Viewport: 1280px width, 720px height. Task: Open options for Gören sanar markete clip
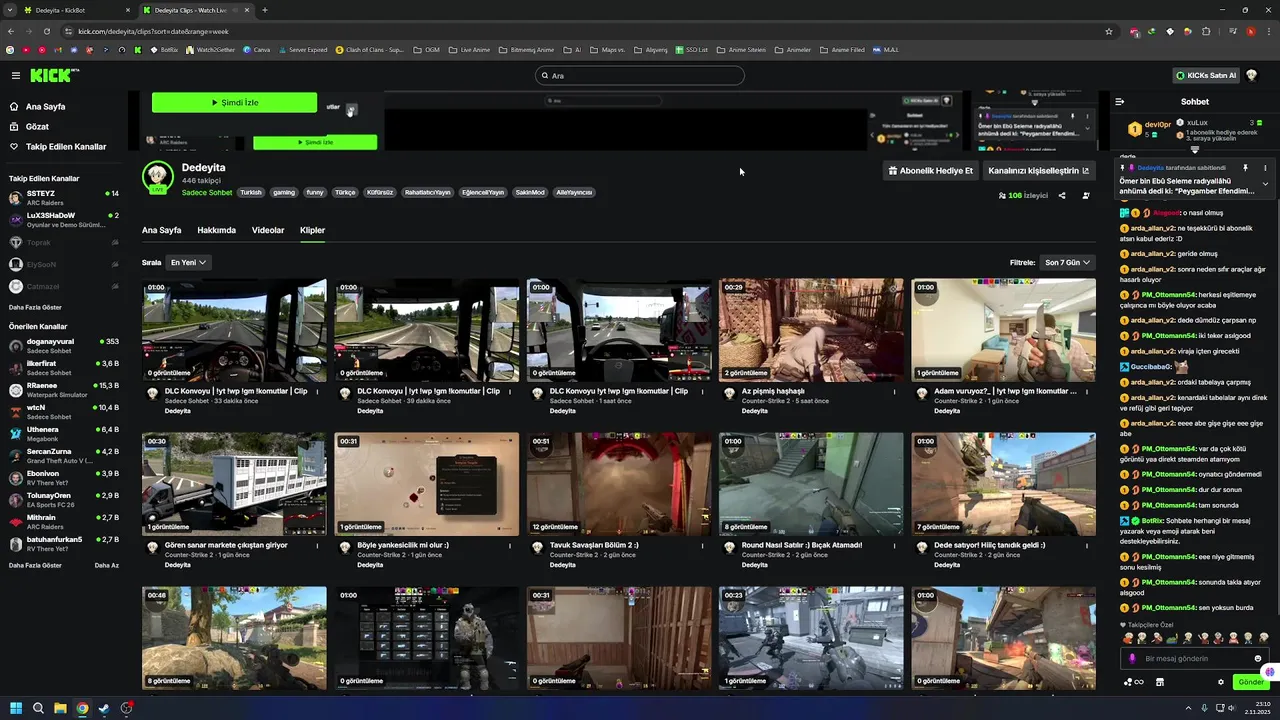(x=318, y=546)
